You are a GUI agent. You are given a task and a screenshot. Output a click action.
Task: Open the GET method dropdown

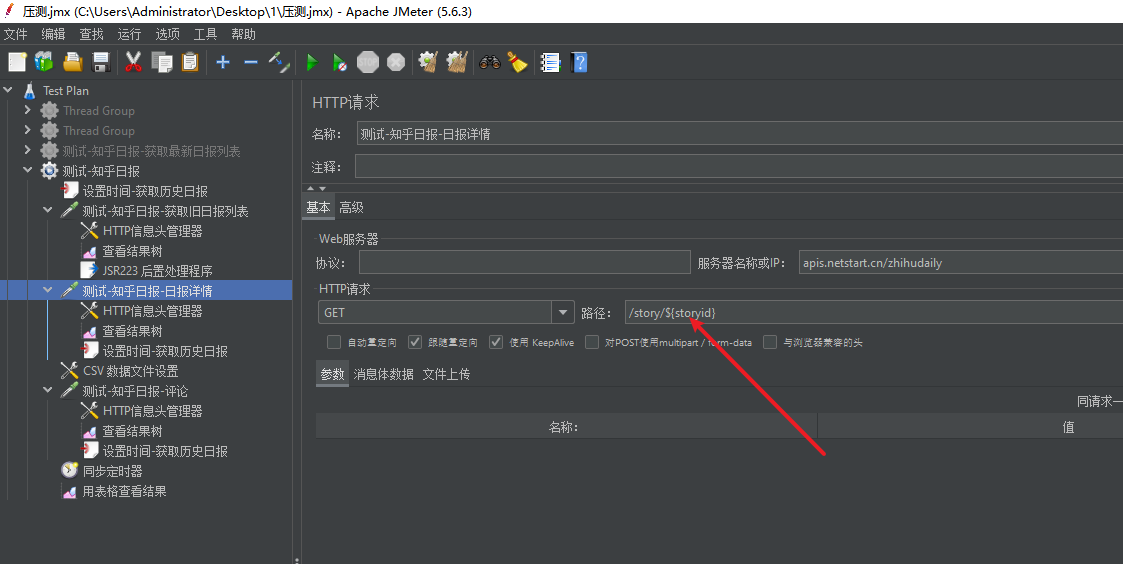click(x=562, y=312)
